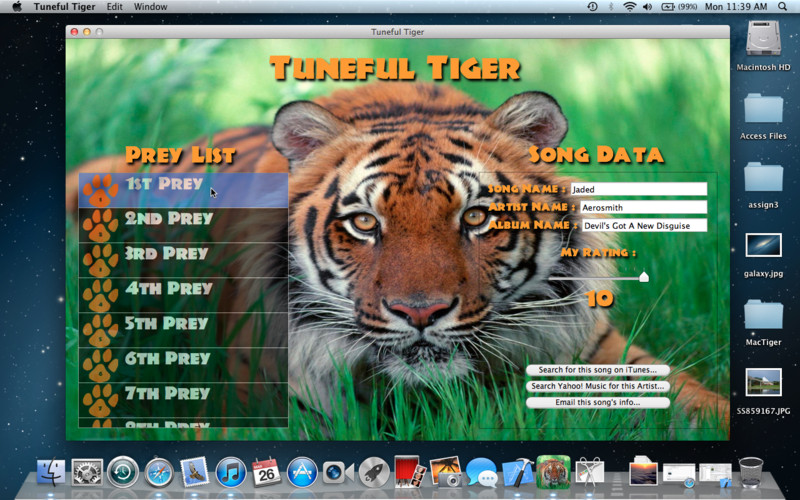Click the paw print next to 3rd Prey
The height and width of the screenshot is (500, 800).
(100, 260)
